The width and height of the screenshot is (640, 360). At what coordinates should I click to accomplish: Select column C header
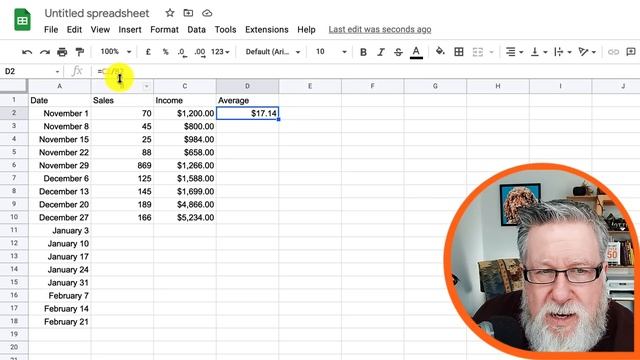click(185, 86)
